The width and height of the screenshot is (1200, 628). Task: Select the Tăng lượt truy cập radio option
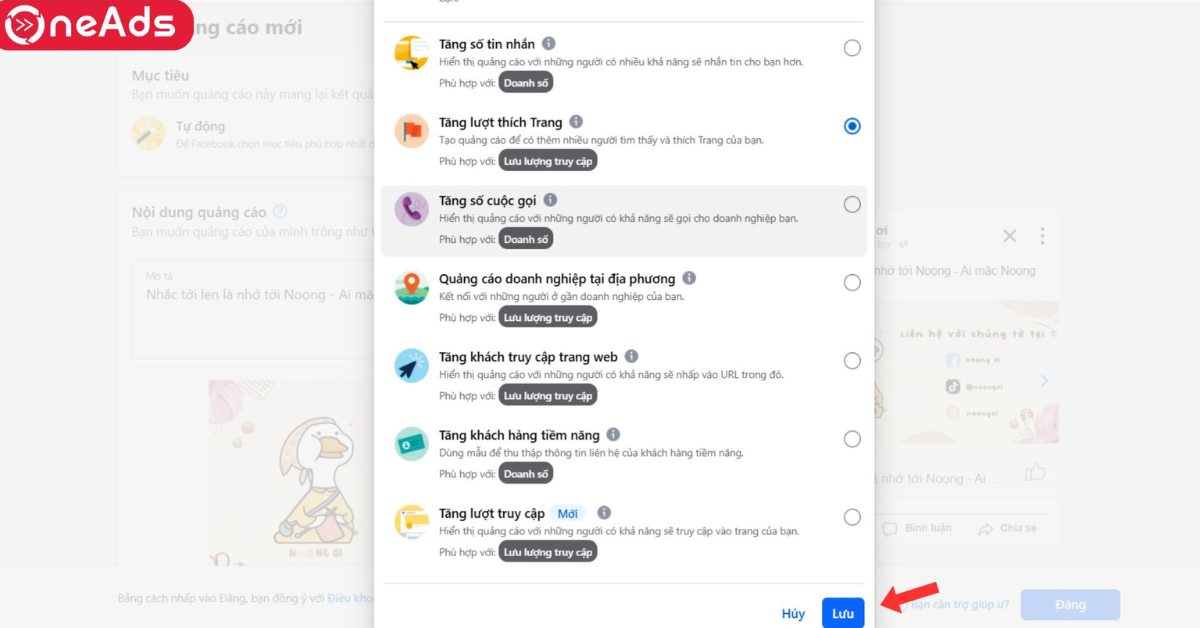pos(852,517)
